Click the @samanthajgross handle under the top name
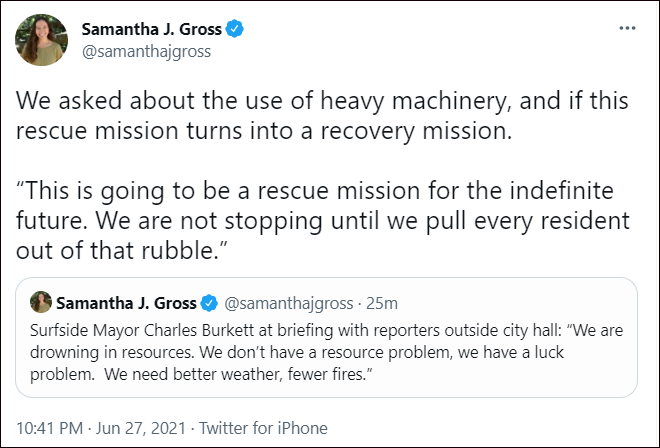660x448 pixels. tap(146, 52)
